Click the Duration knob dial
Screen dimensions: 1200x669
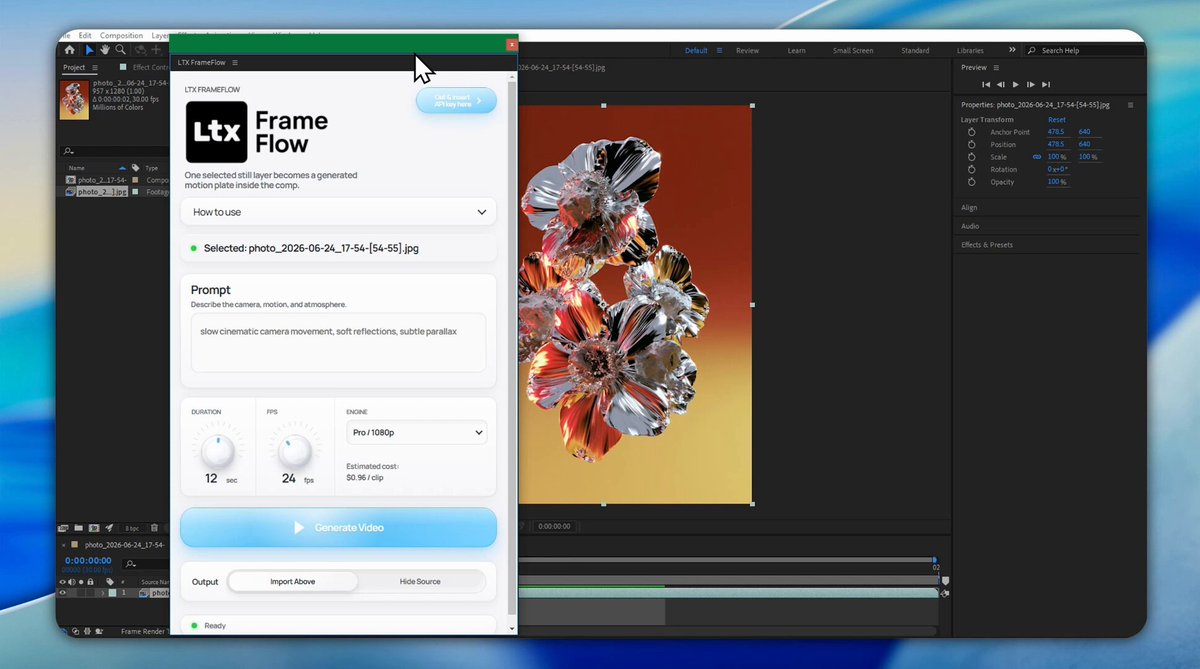tap(218, 451)
